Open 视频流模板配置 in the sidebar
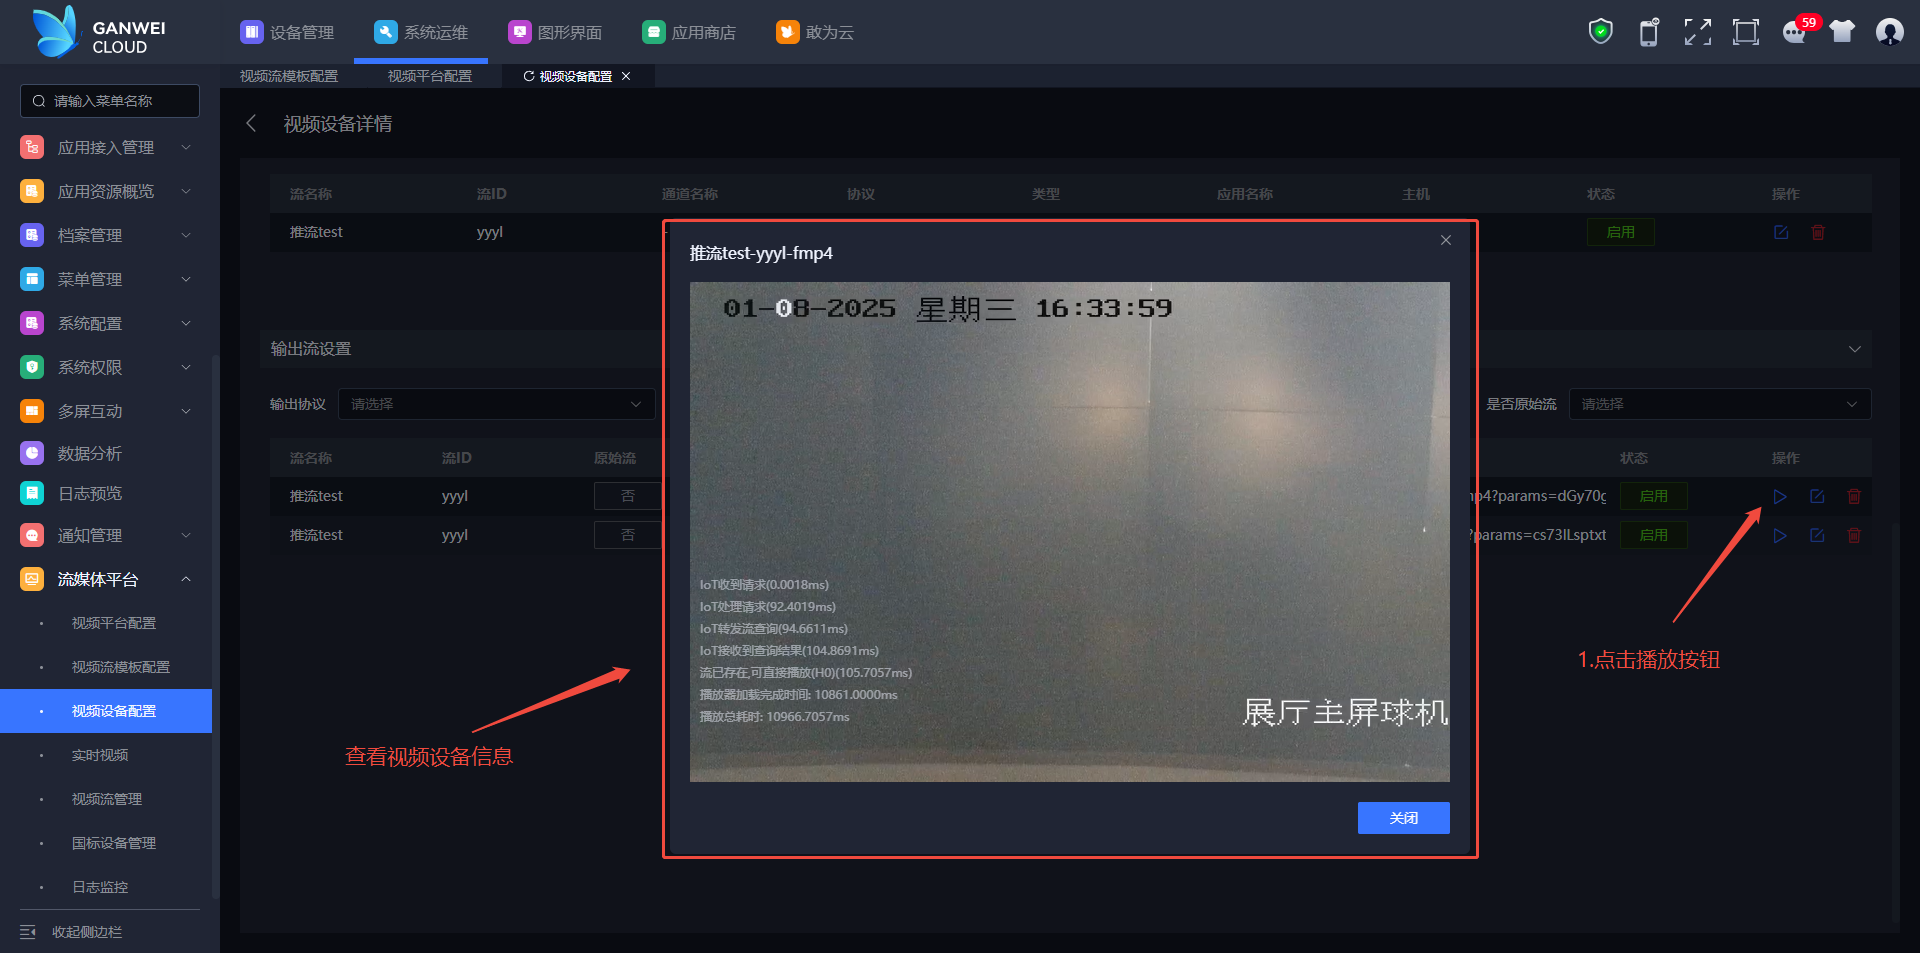1920x953 pixels. tap(121, 667)
